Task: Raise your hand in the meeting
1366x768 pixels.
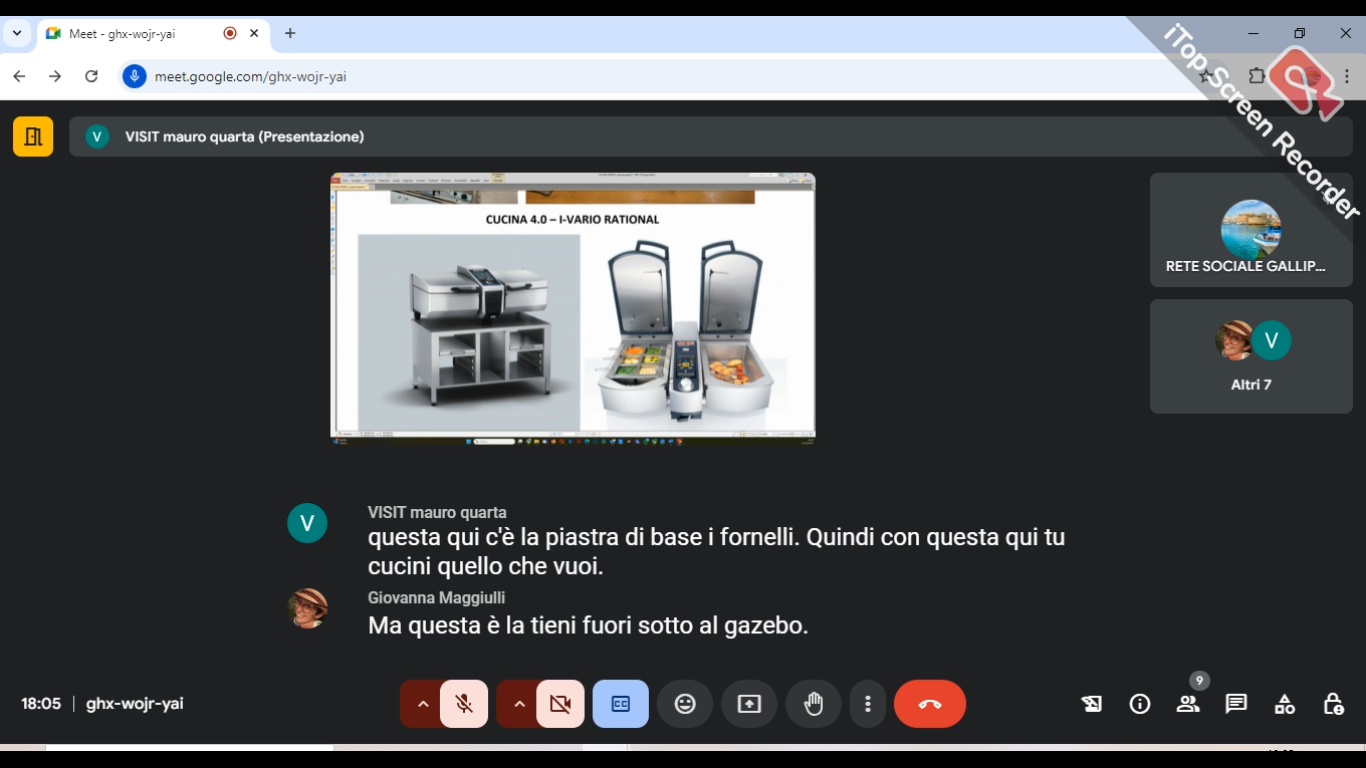Action: 814,704
